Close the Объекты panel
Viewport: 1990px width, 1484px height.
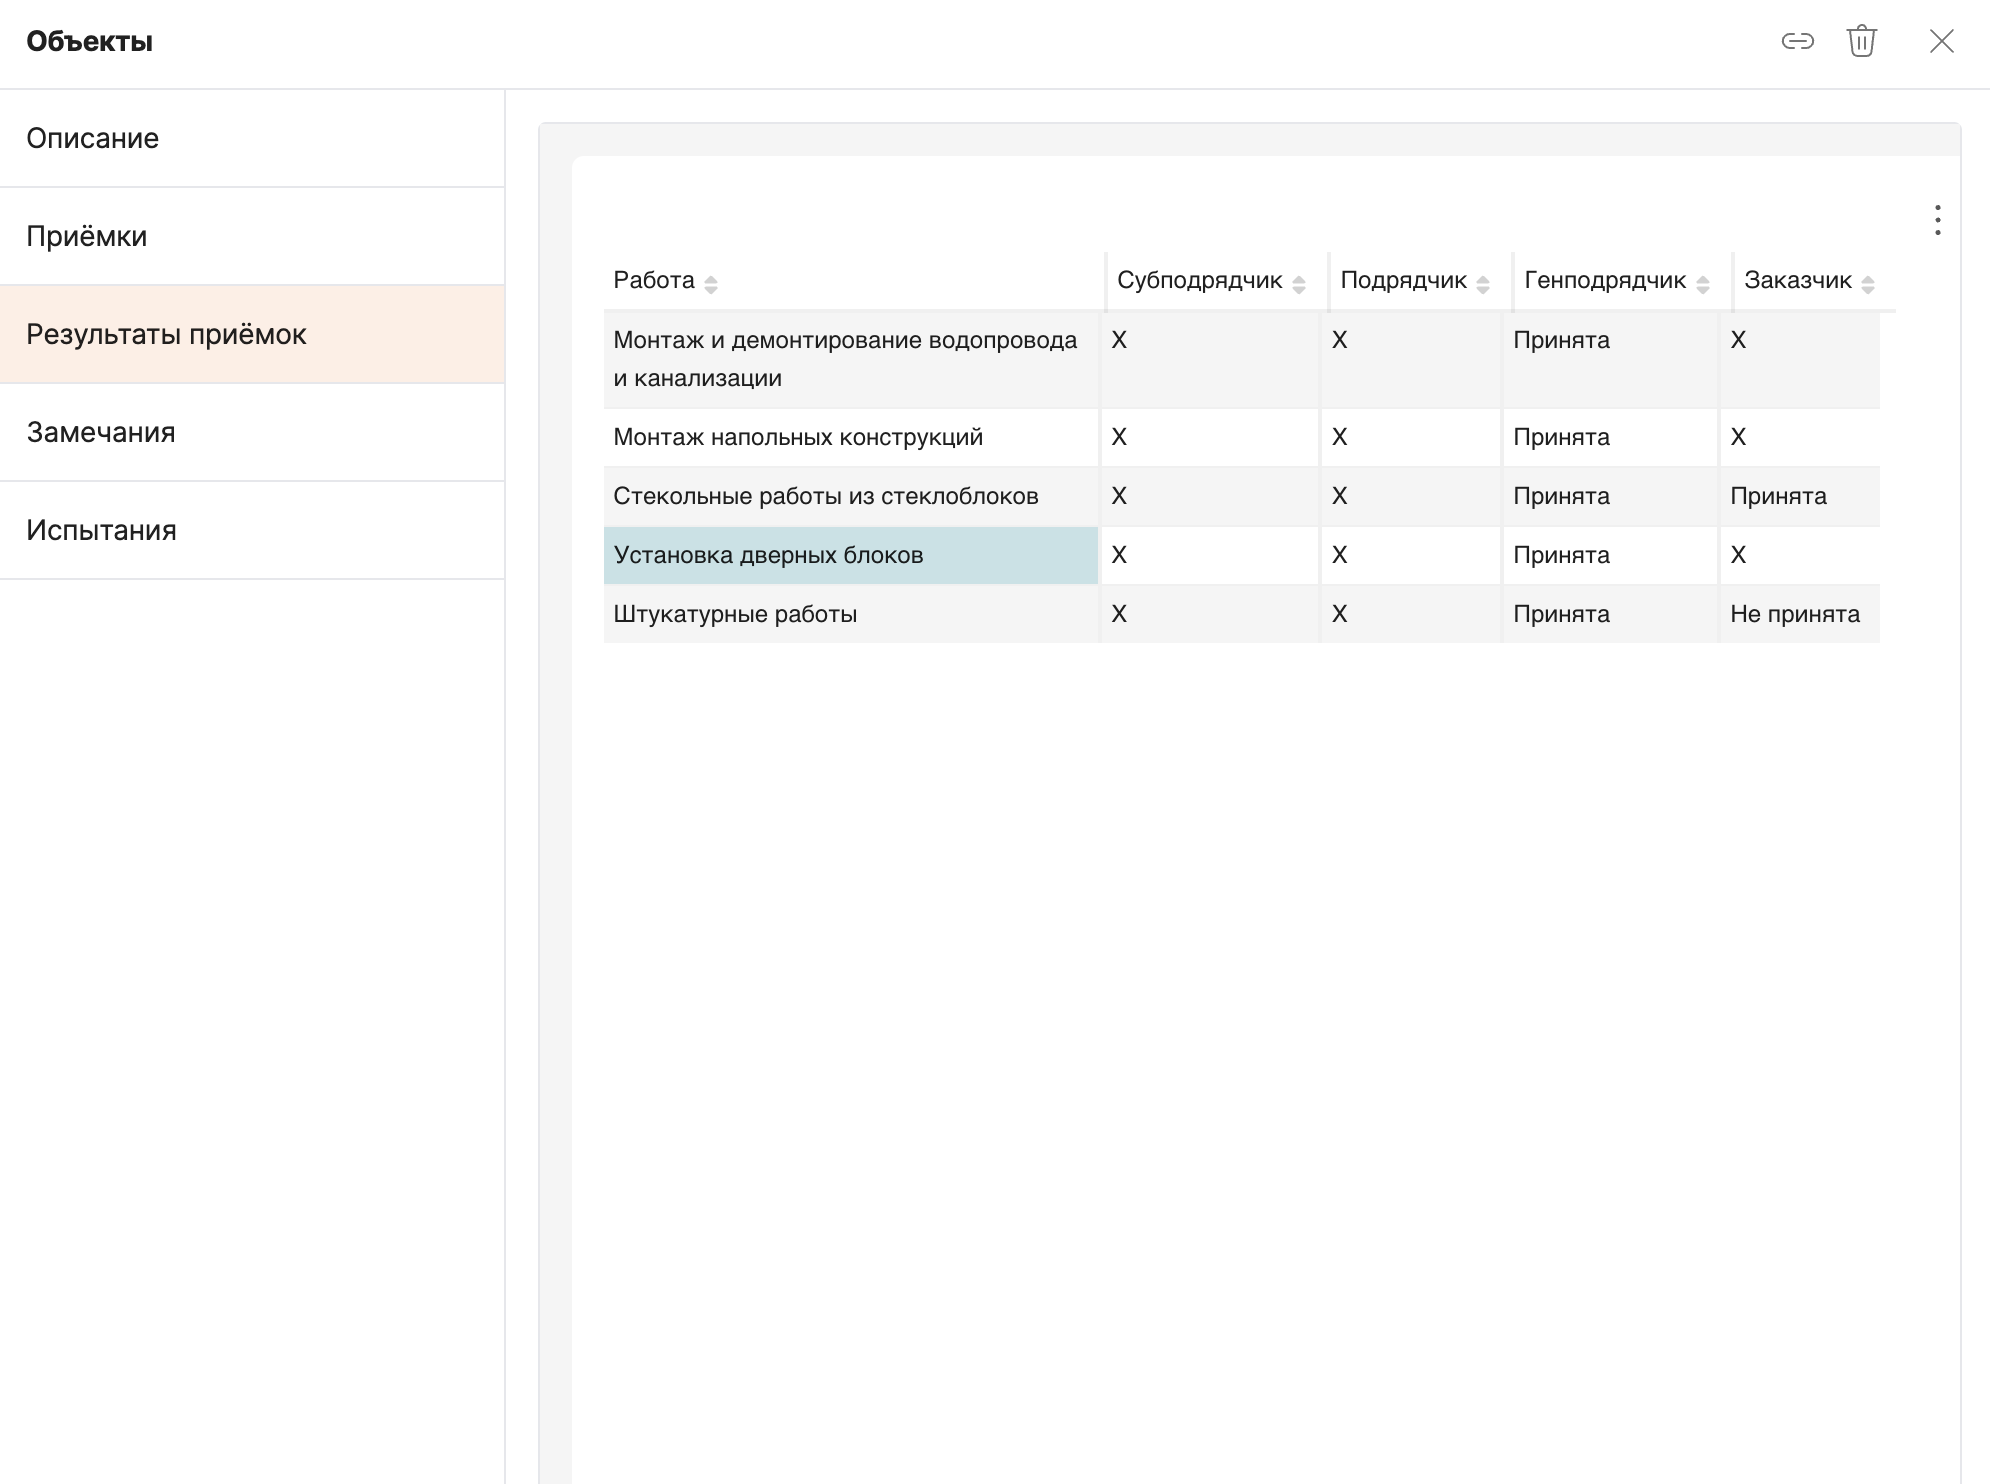[x=1941, y=41]
